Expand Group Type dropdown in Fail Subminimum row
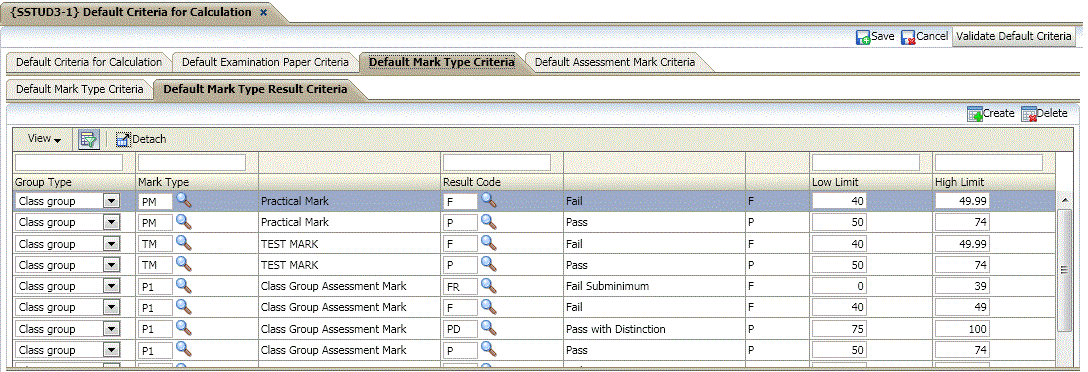1088x372 pixels. tap(111, 286)
